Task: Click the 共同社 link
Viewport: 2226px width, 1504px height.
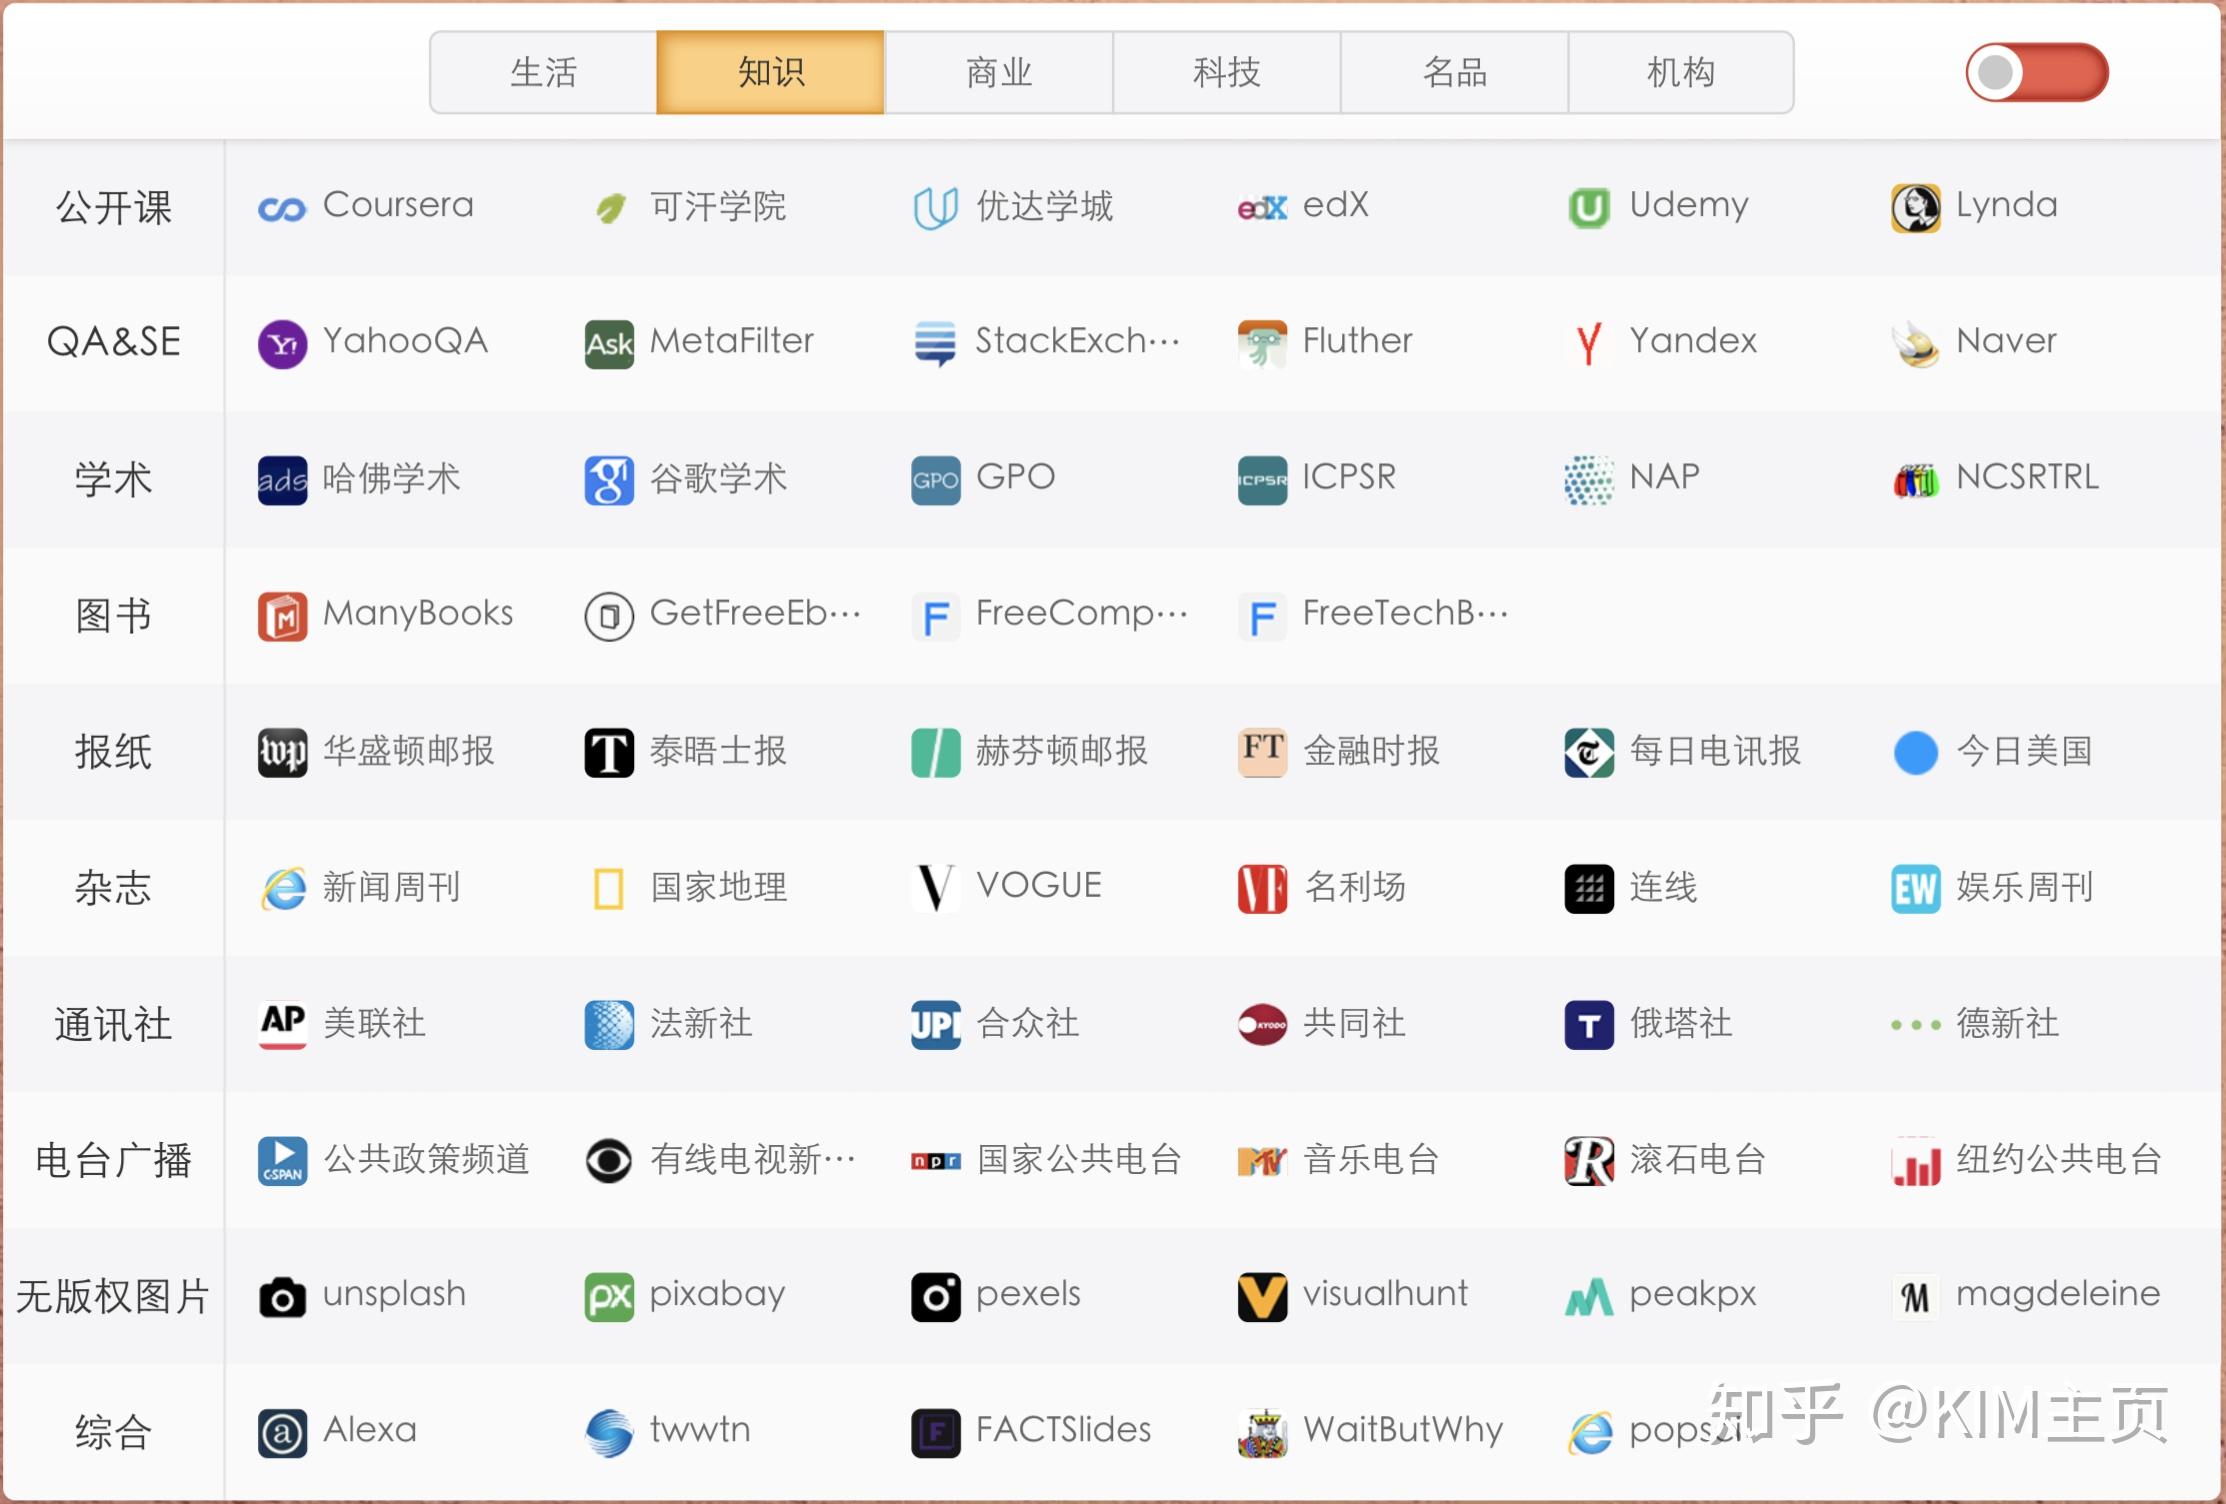Action: [1322, 1024]
